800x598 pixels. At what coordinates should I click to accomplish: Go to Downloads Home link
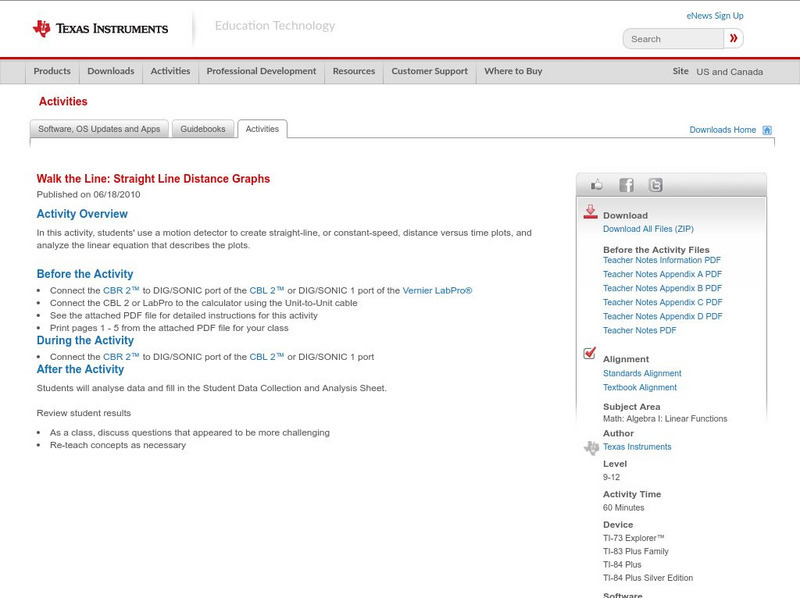(722, 130)
